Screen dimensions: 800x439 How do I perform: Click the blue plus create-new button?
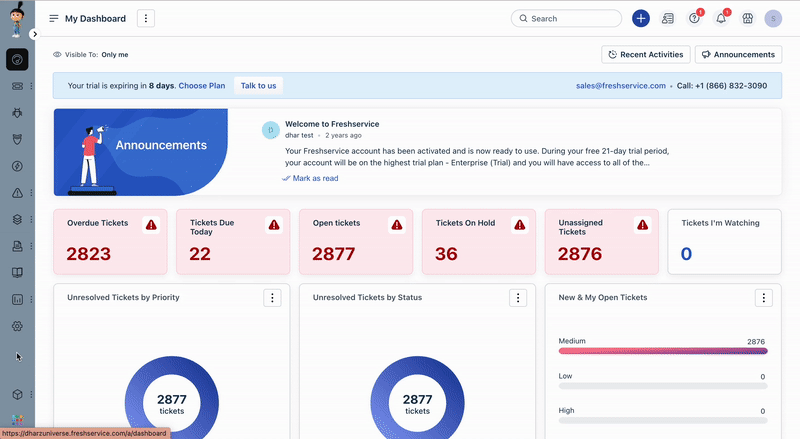tap(641, 18)
